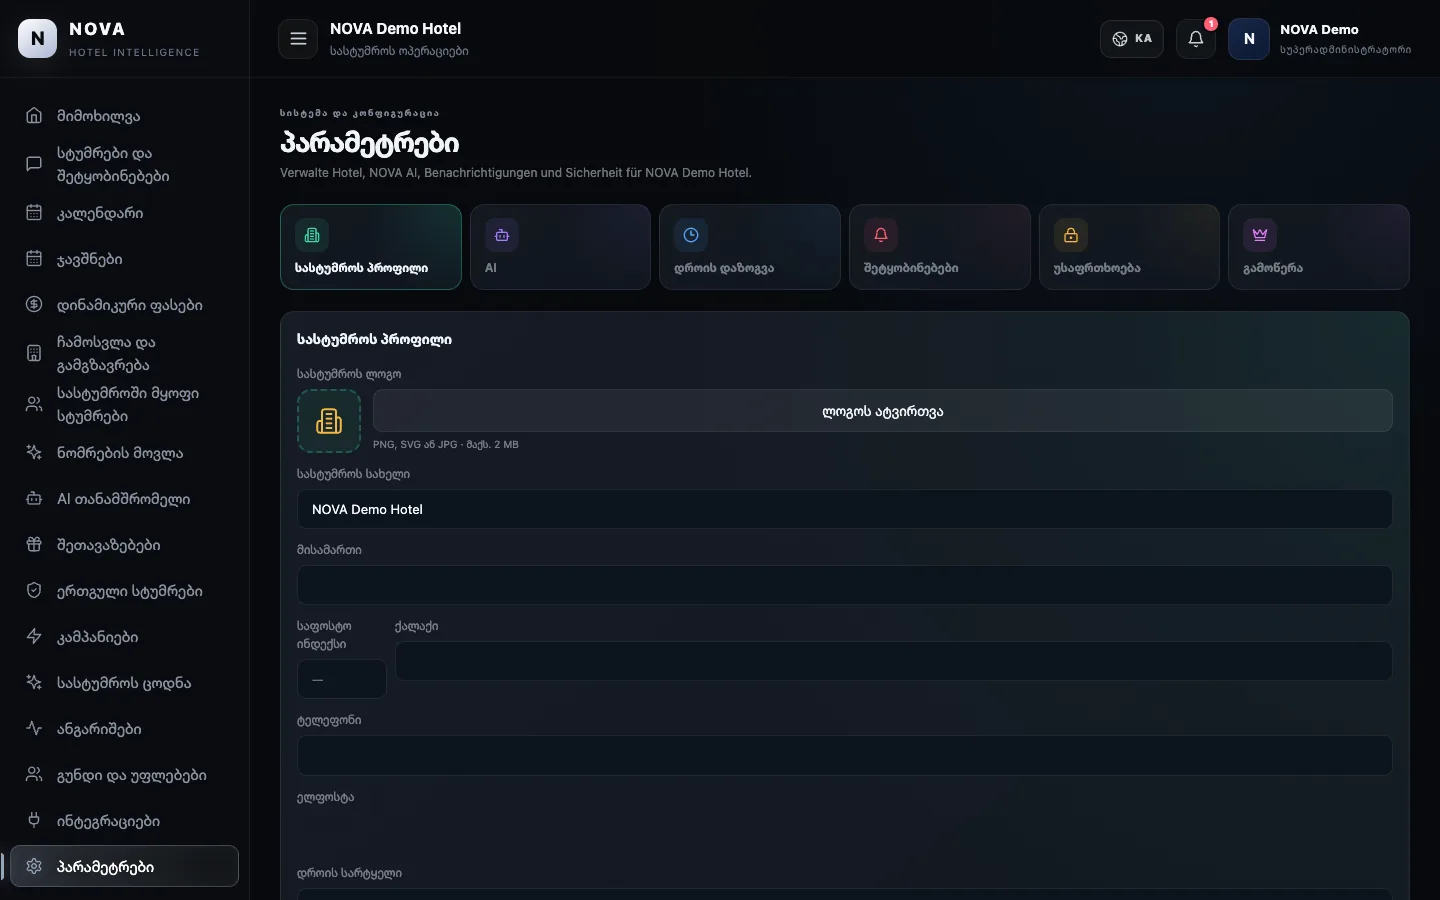
Task: Click the robot icon for AI თანაშემწე
Action: click(34, 499)
